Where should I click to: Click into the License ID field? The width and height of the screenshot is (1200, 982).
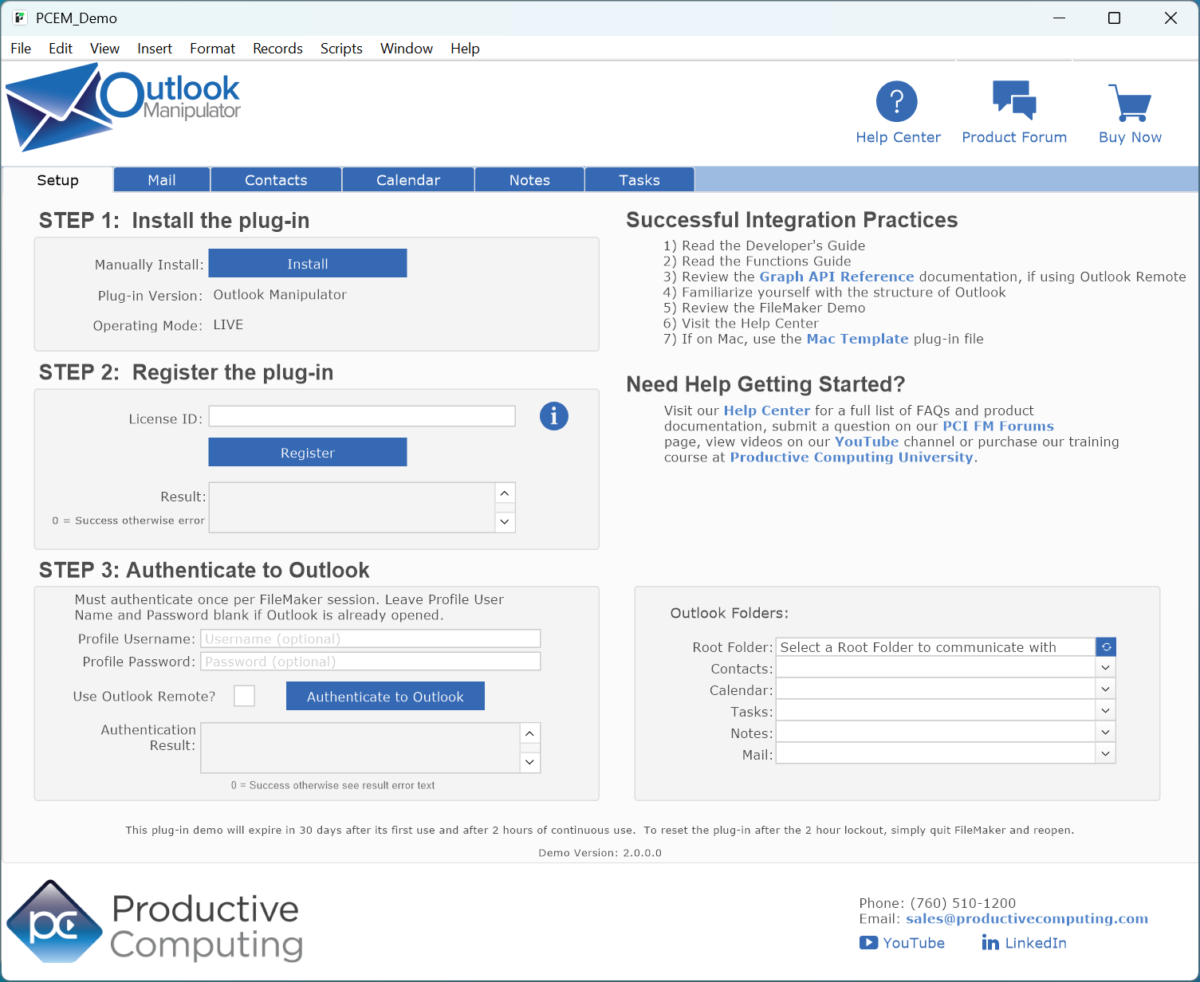point(362,416)
